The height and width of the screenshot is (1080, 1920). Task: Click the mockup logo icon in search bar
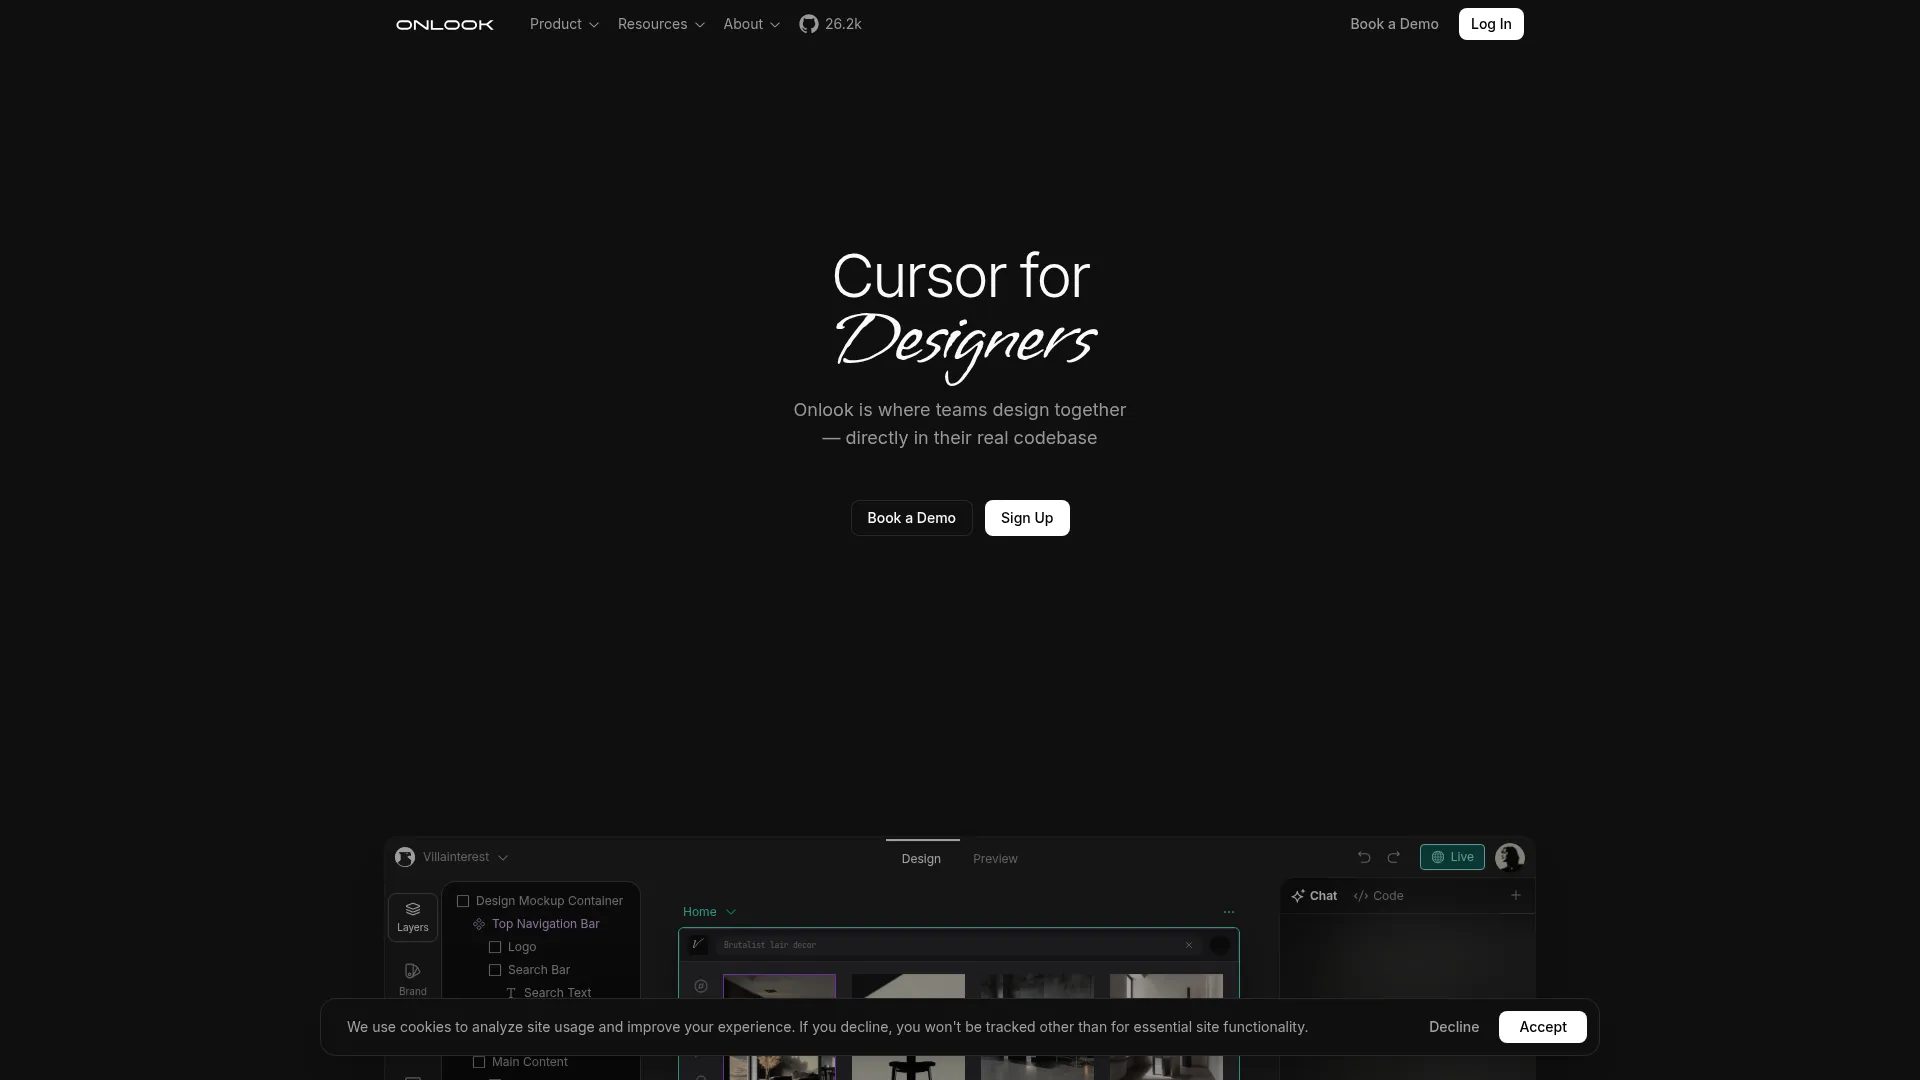(698, 945)
